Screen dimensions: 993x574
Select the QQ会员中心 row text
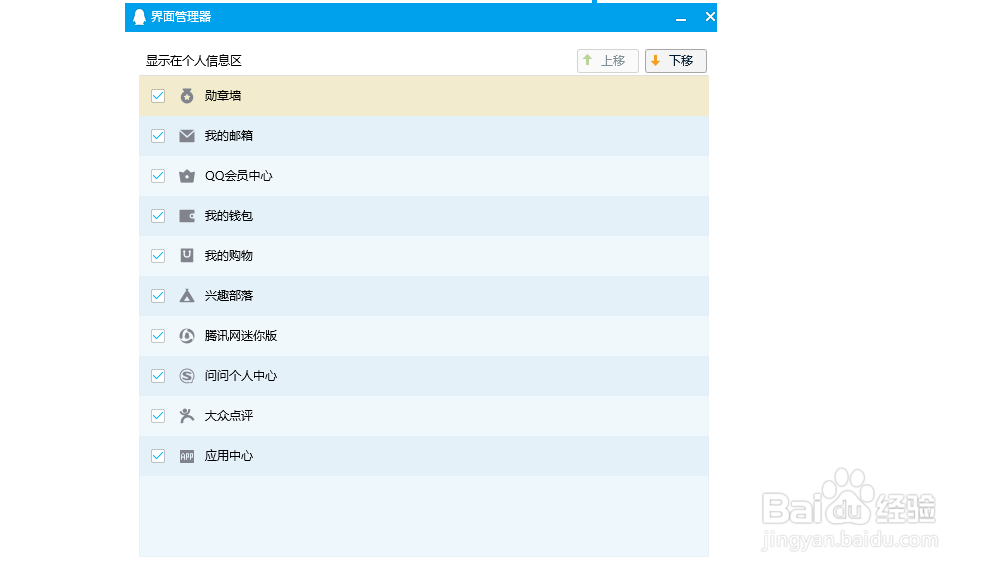(239, 176)
